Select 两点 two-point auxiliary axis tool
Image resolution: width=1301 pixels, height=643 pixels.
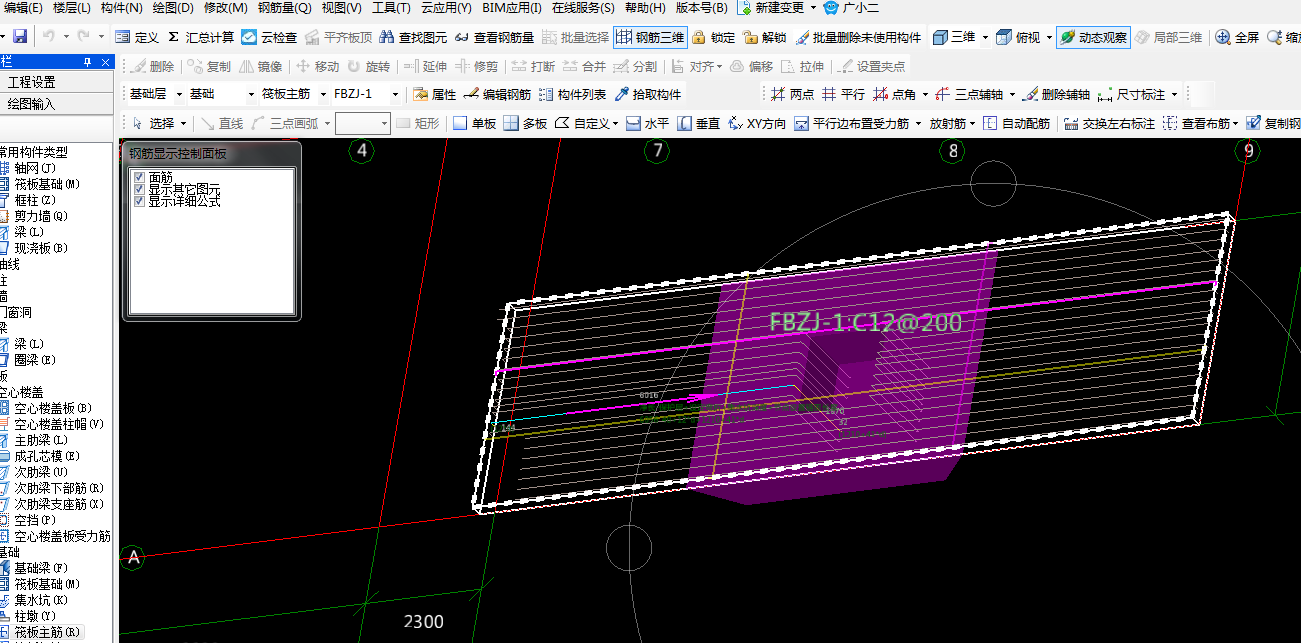click(x=792, y=94)
